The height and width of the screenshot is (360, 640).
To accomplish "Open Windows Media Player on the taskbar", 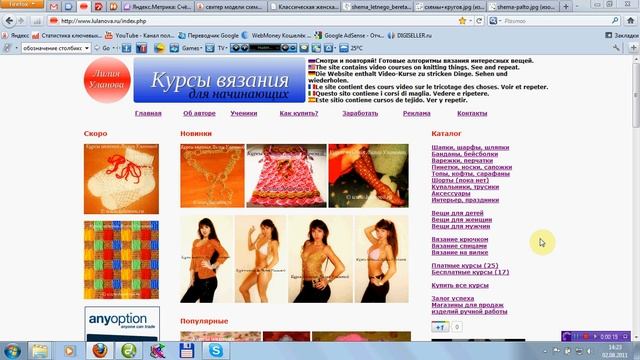I will (69, 351).
